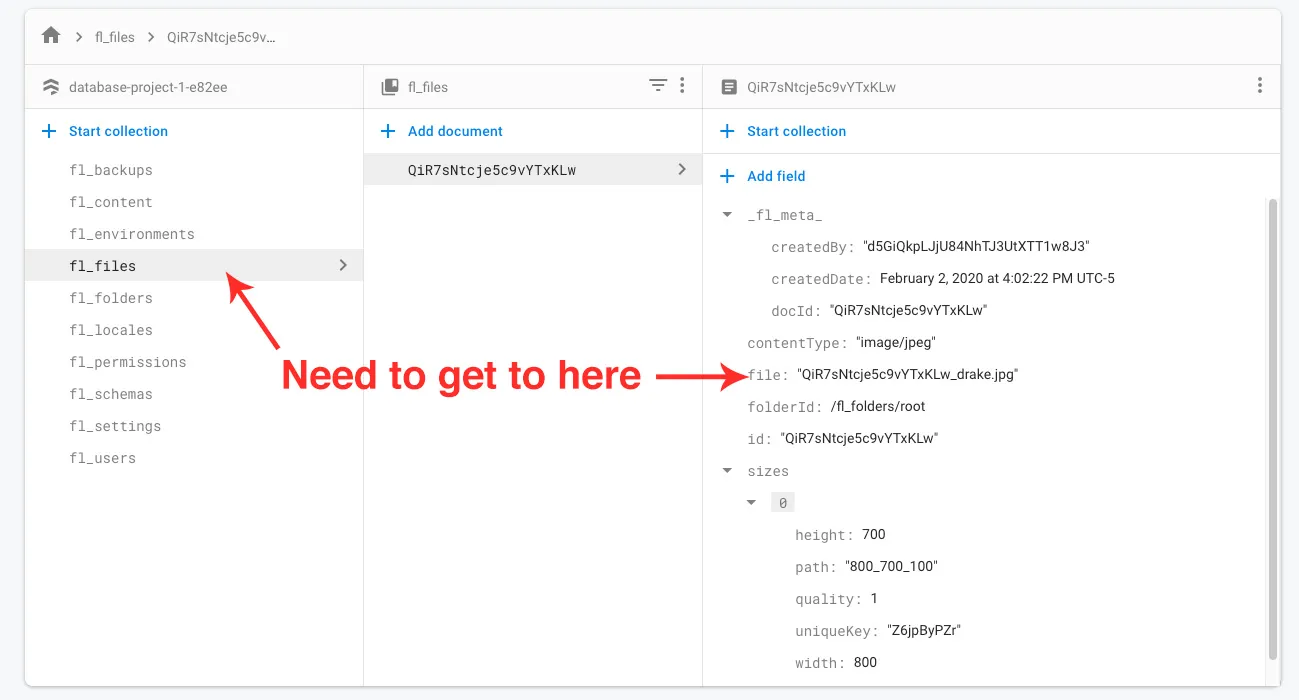Image resolution: width=1299 pixels, height=700 pixels.
Task: Click contentType value "image/jpeg"
Action: pyautogui.click(x=895, y=343)
